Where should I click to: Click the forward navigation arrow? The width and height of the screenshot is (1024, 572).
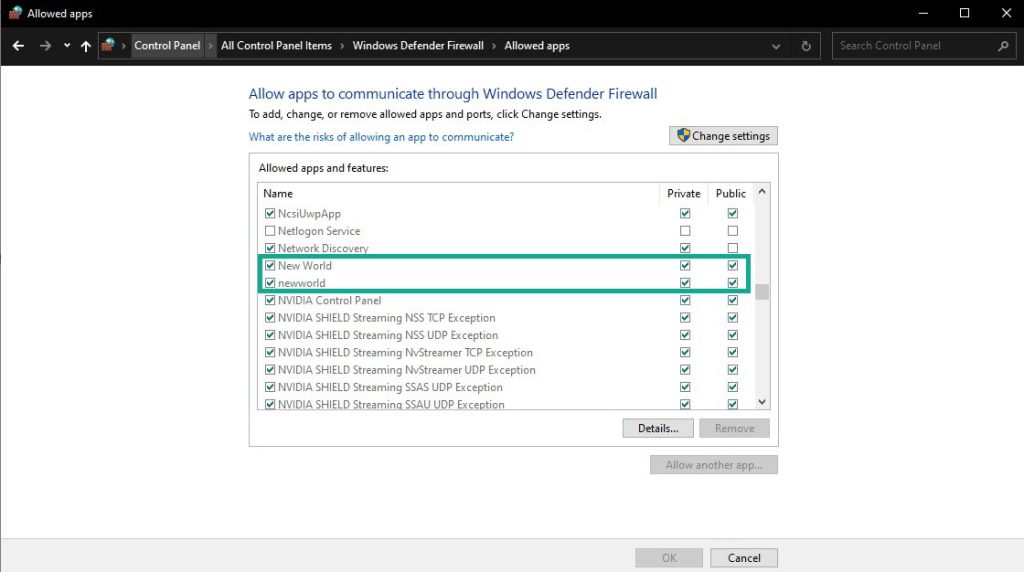[x=45, y=46]
